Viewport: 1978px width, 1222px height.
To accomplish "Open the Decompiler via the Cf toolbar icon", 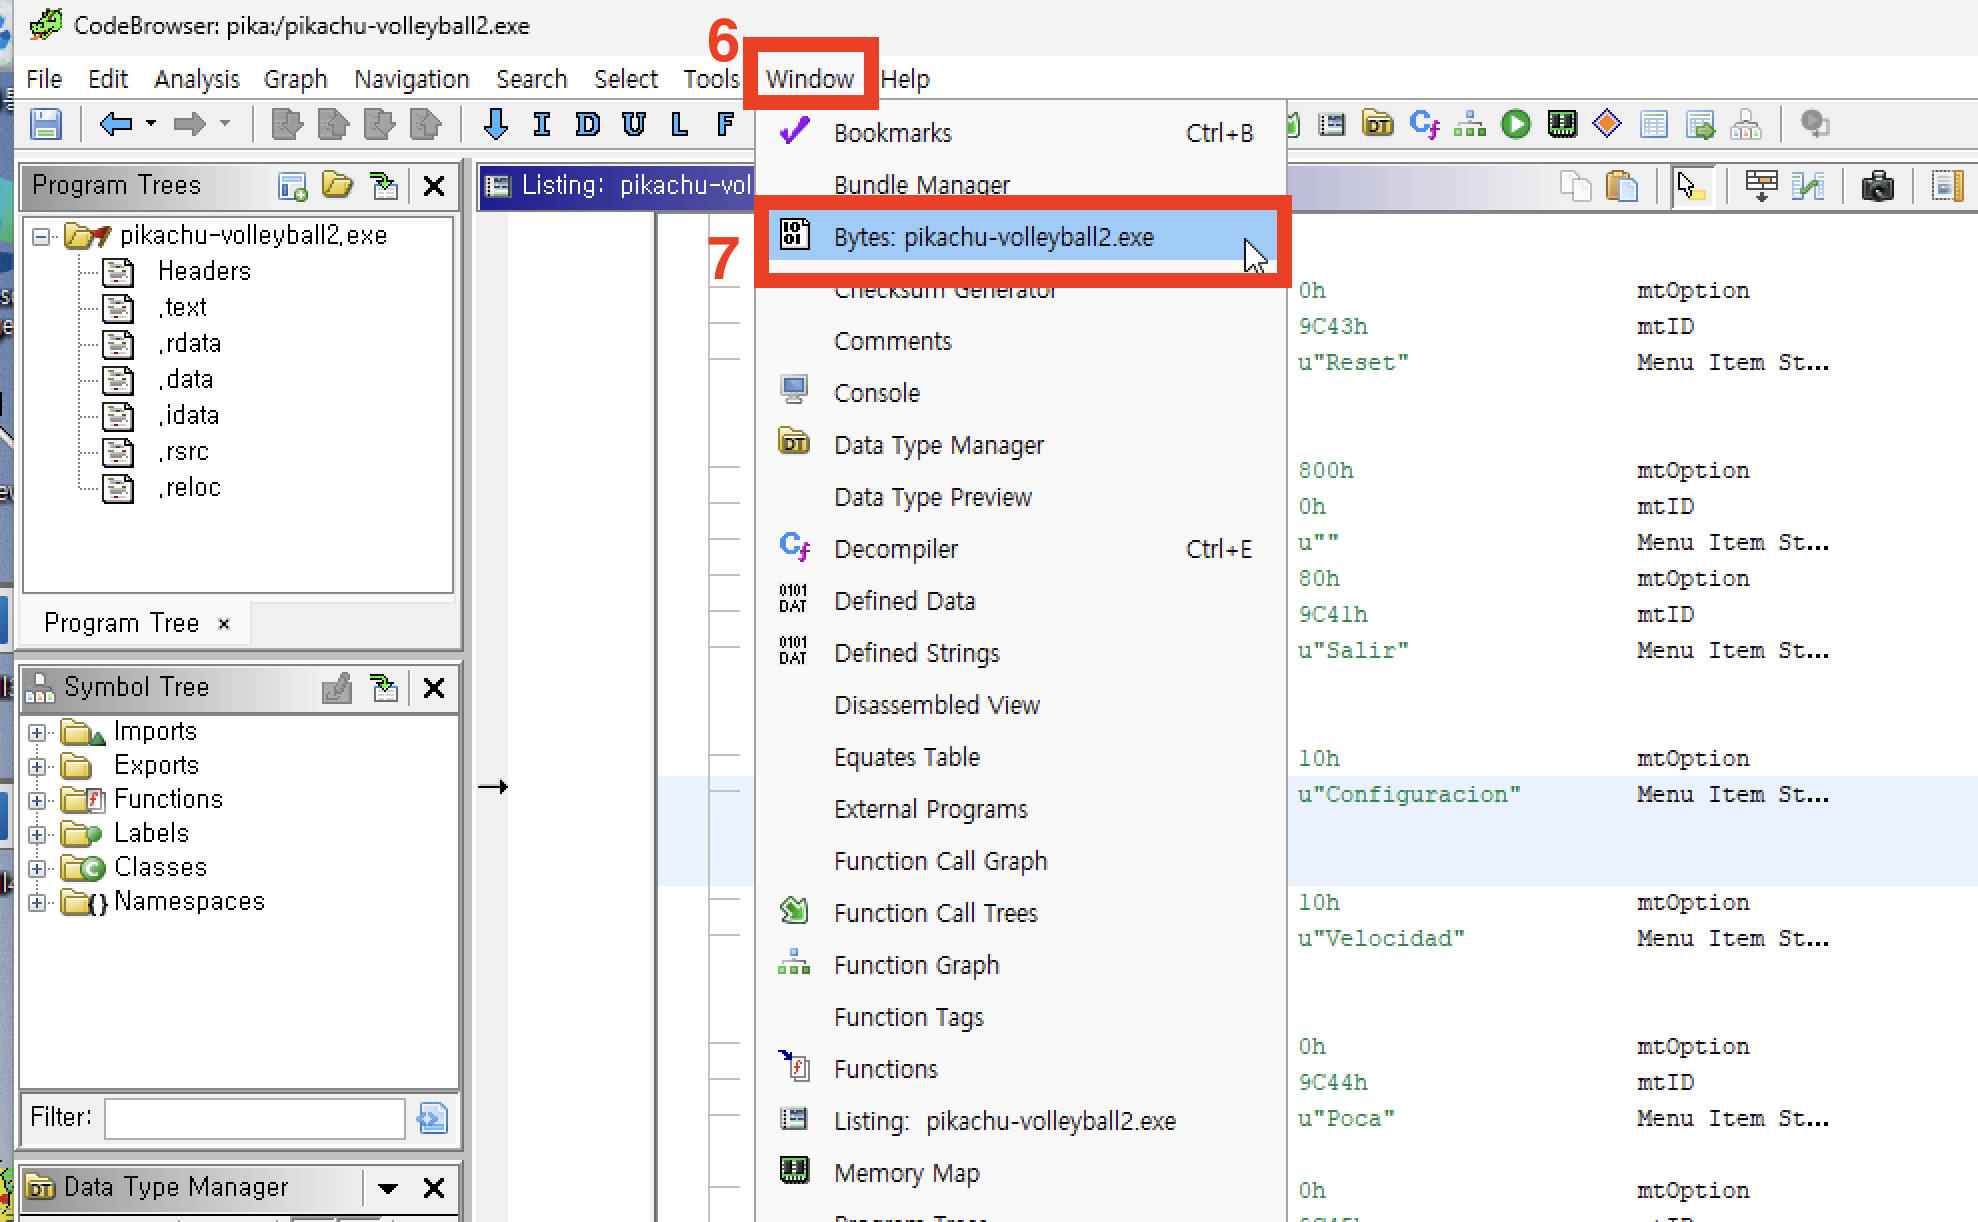I will click(x=1424, y=125).
